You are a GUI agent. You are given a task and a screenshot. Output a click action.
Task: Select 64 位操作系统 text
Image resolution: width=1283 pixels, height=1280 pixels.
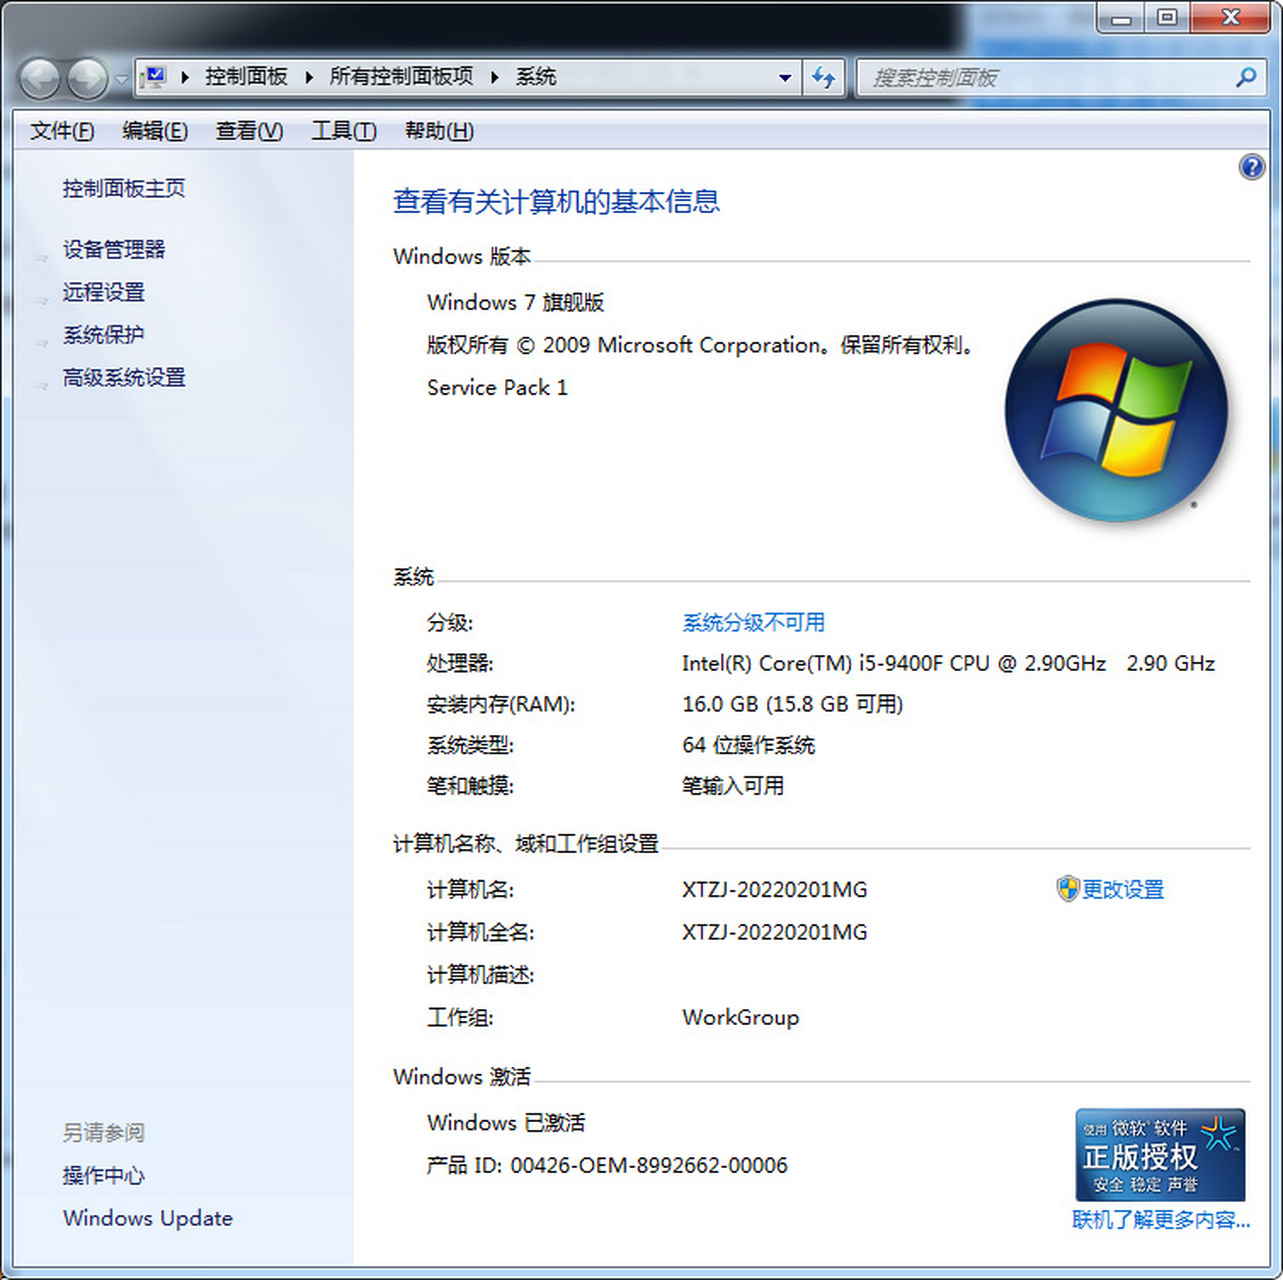coord(749,746)
